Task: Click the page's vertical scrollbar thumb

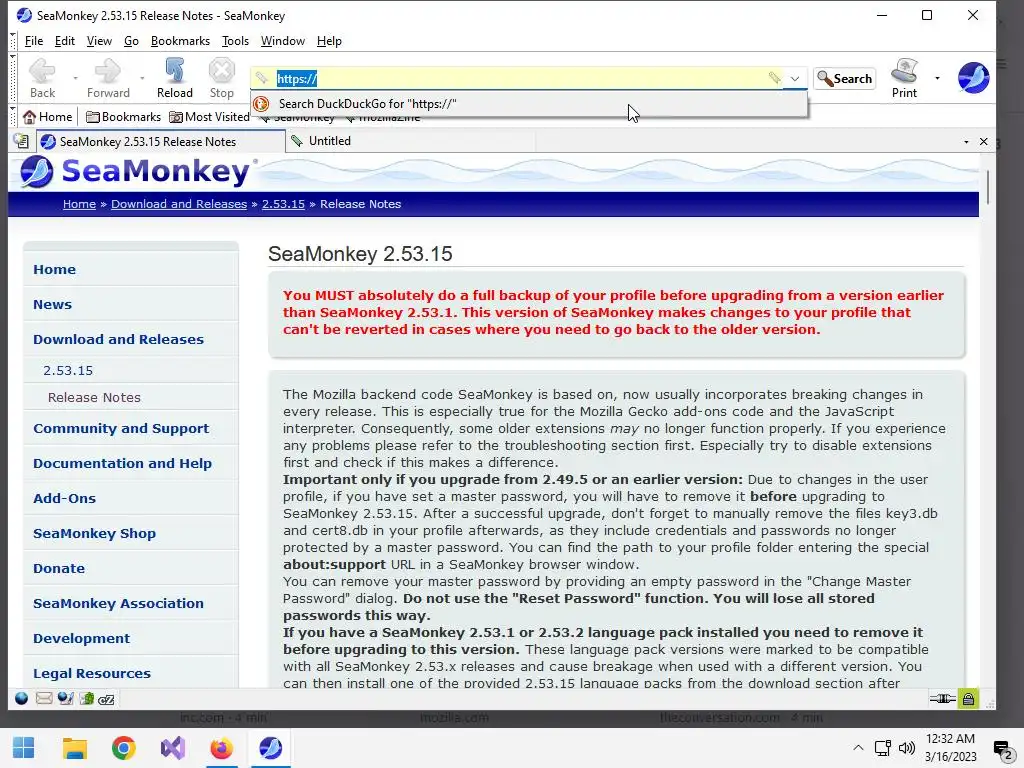Action: tap(987, 187)
